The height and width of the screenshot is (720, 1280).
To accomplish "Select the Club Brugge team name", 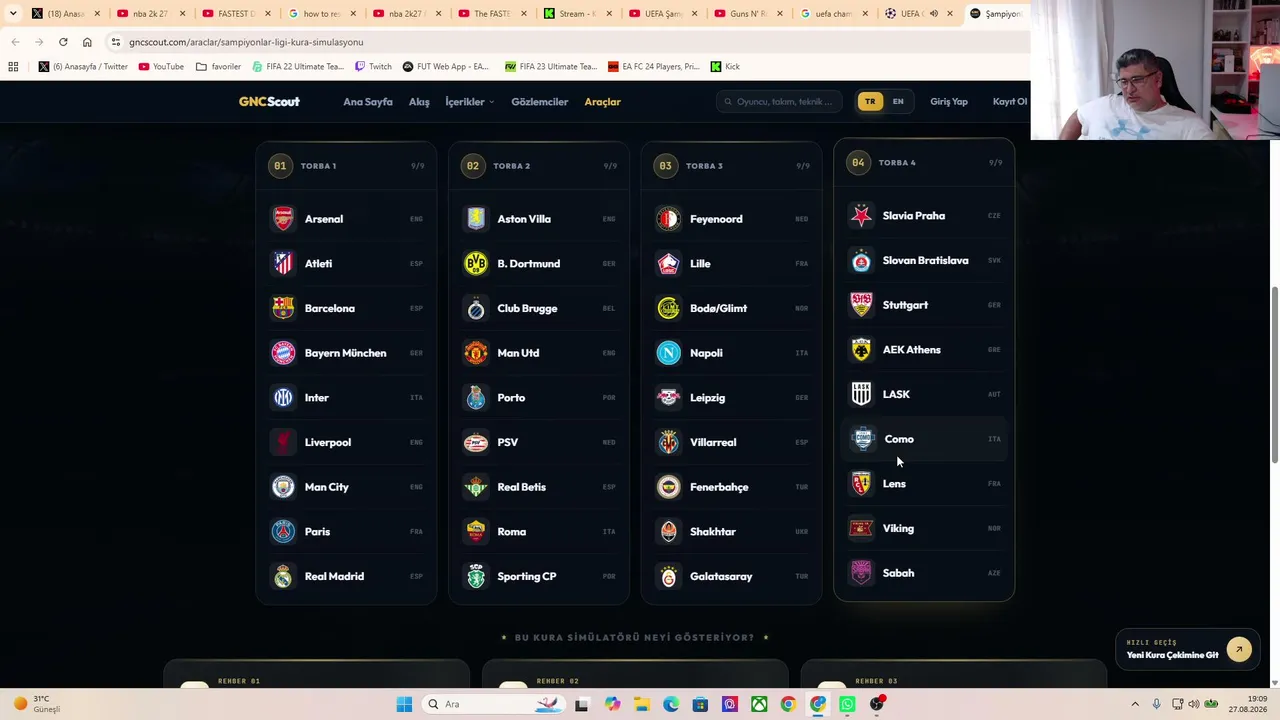I will (x=527, y=308).
